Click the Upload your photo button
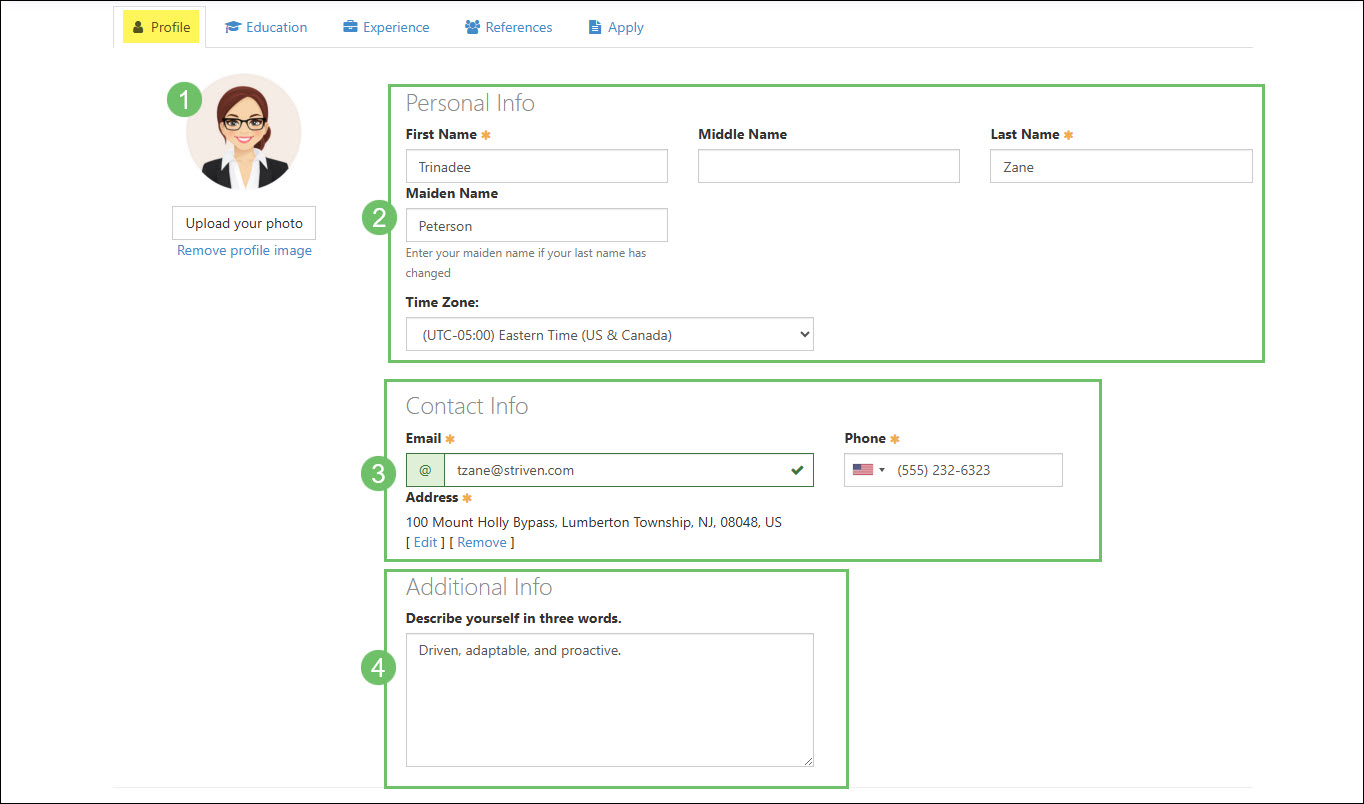This screenshot has width=1364, height=804. 243,222
